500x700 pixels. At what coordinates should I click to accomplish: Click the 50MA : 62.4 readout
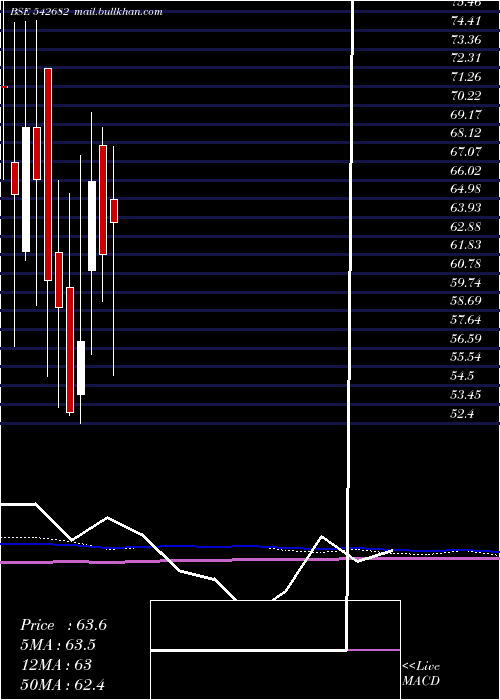click(62, 684)
